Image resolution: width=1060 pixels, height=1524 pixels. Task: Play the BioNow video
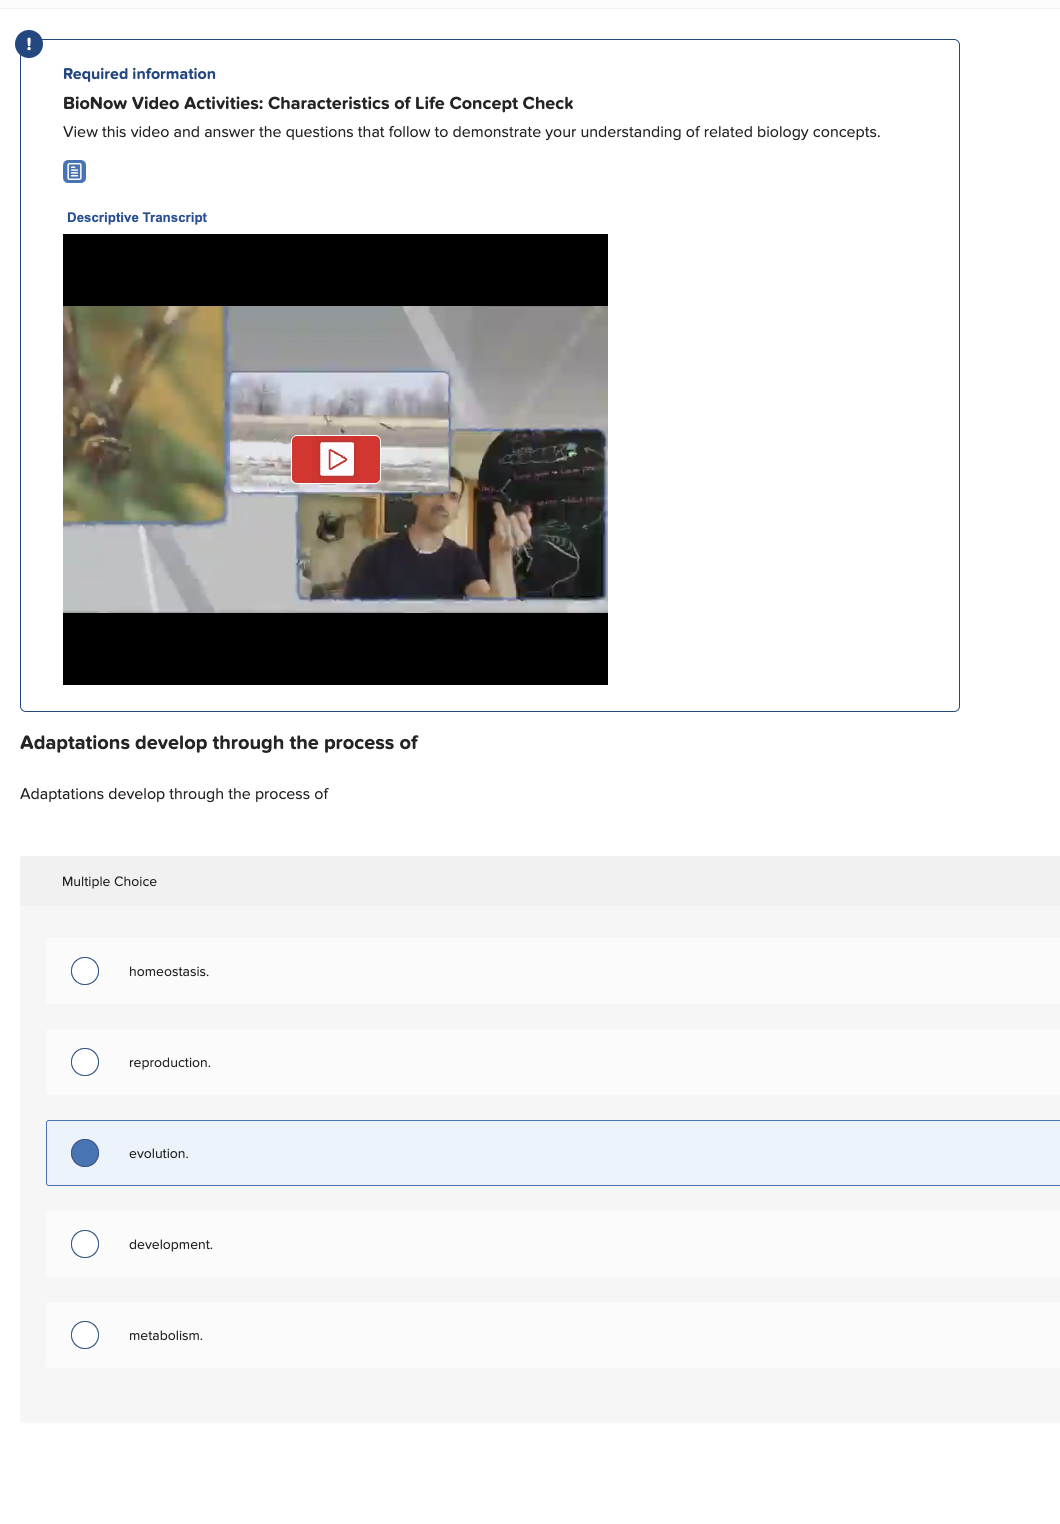[x=336, y=459]
